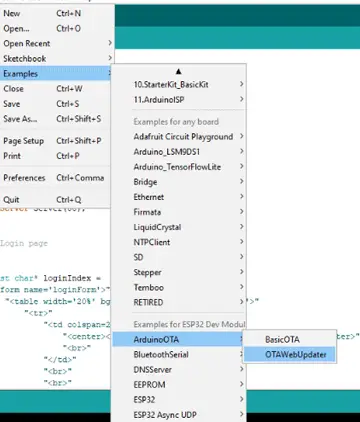Click the arrow next to 11.ArduinoISP
The height and width of the screenshot is (422, 360).
click(x=242, y=99)
